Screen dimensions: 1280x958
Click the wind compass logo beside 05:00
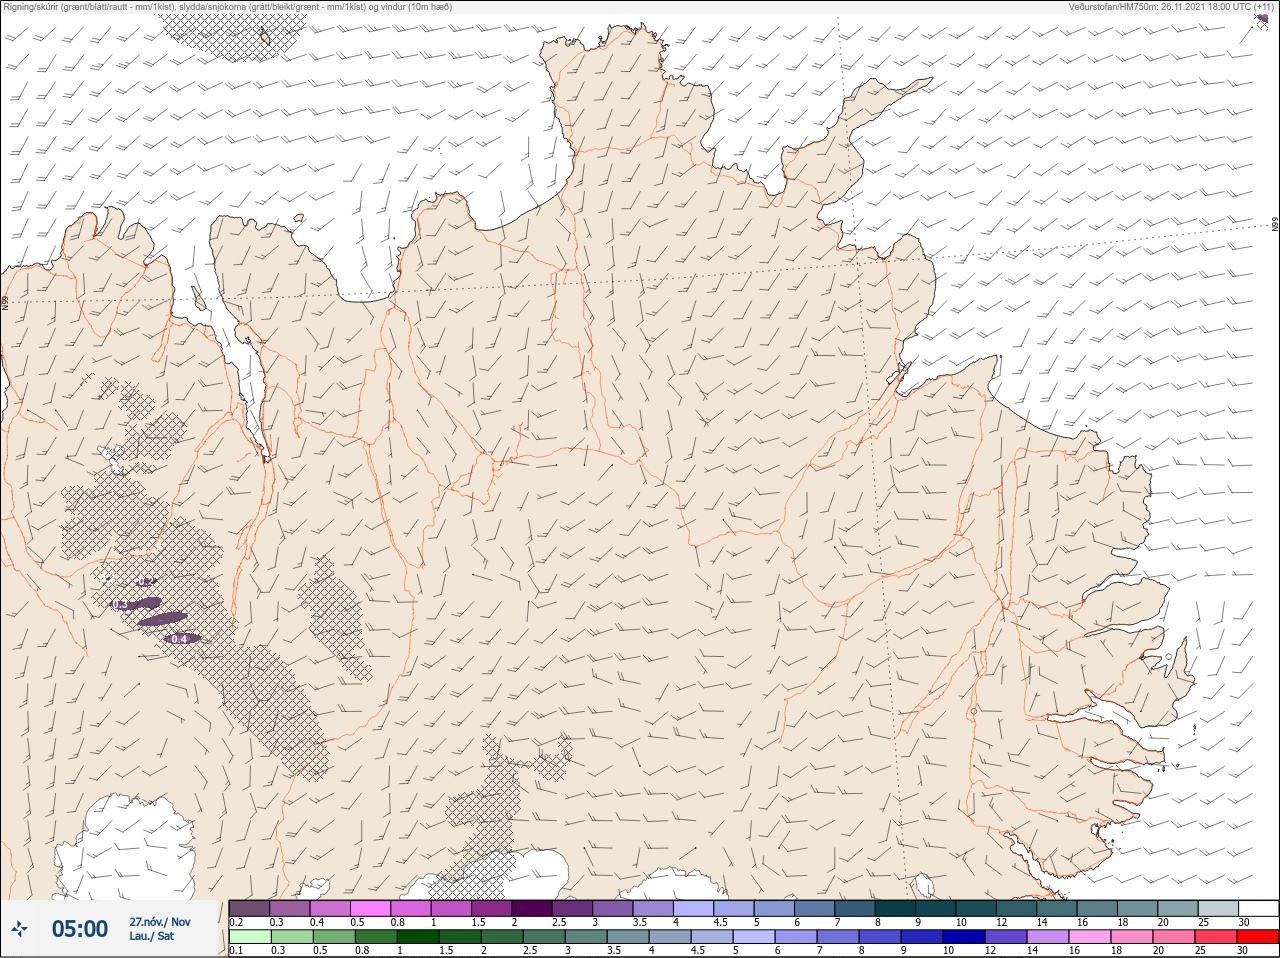(x=19, y=929)
